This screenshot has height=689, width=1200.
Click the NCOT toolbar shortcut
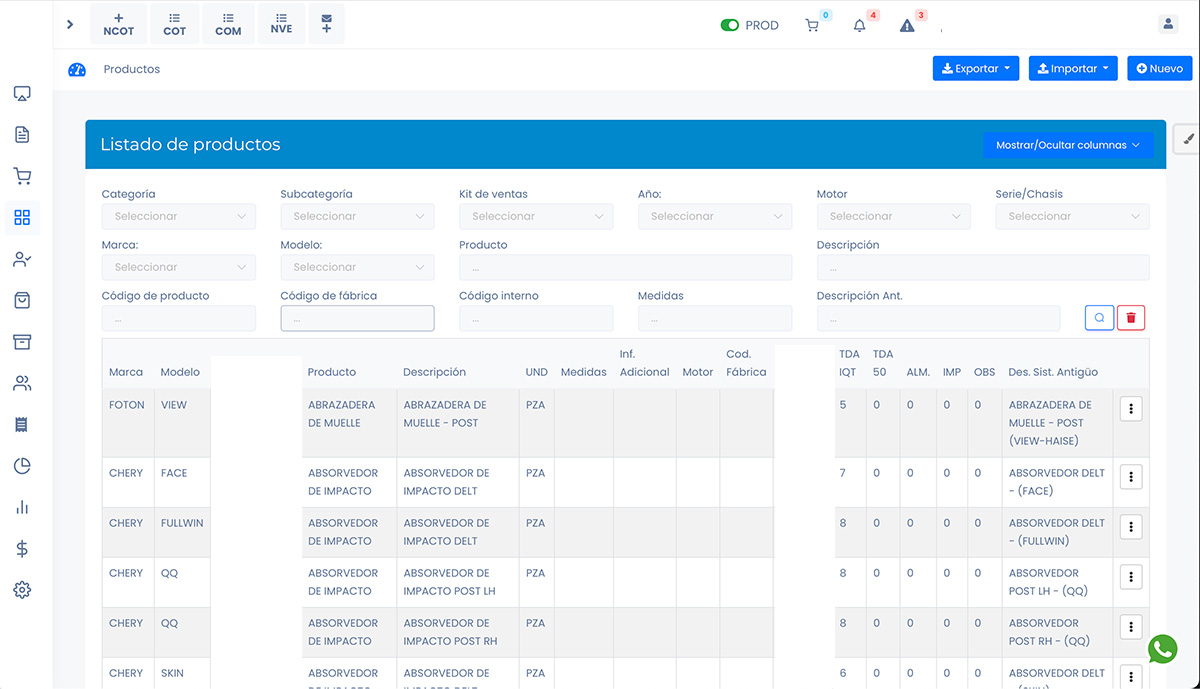tap(119, 24)
